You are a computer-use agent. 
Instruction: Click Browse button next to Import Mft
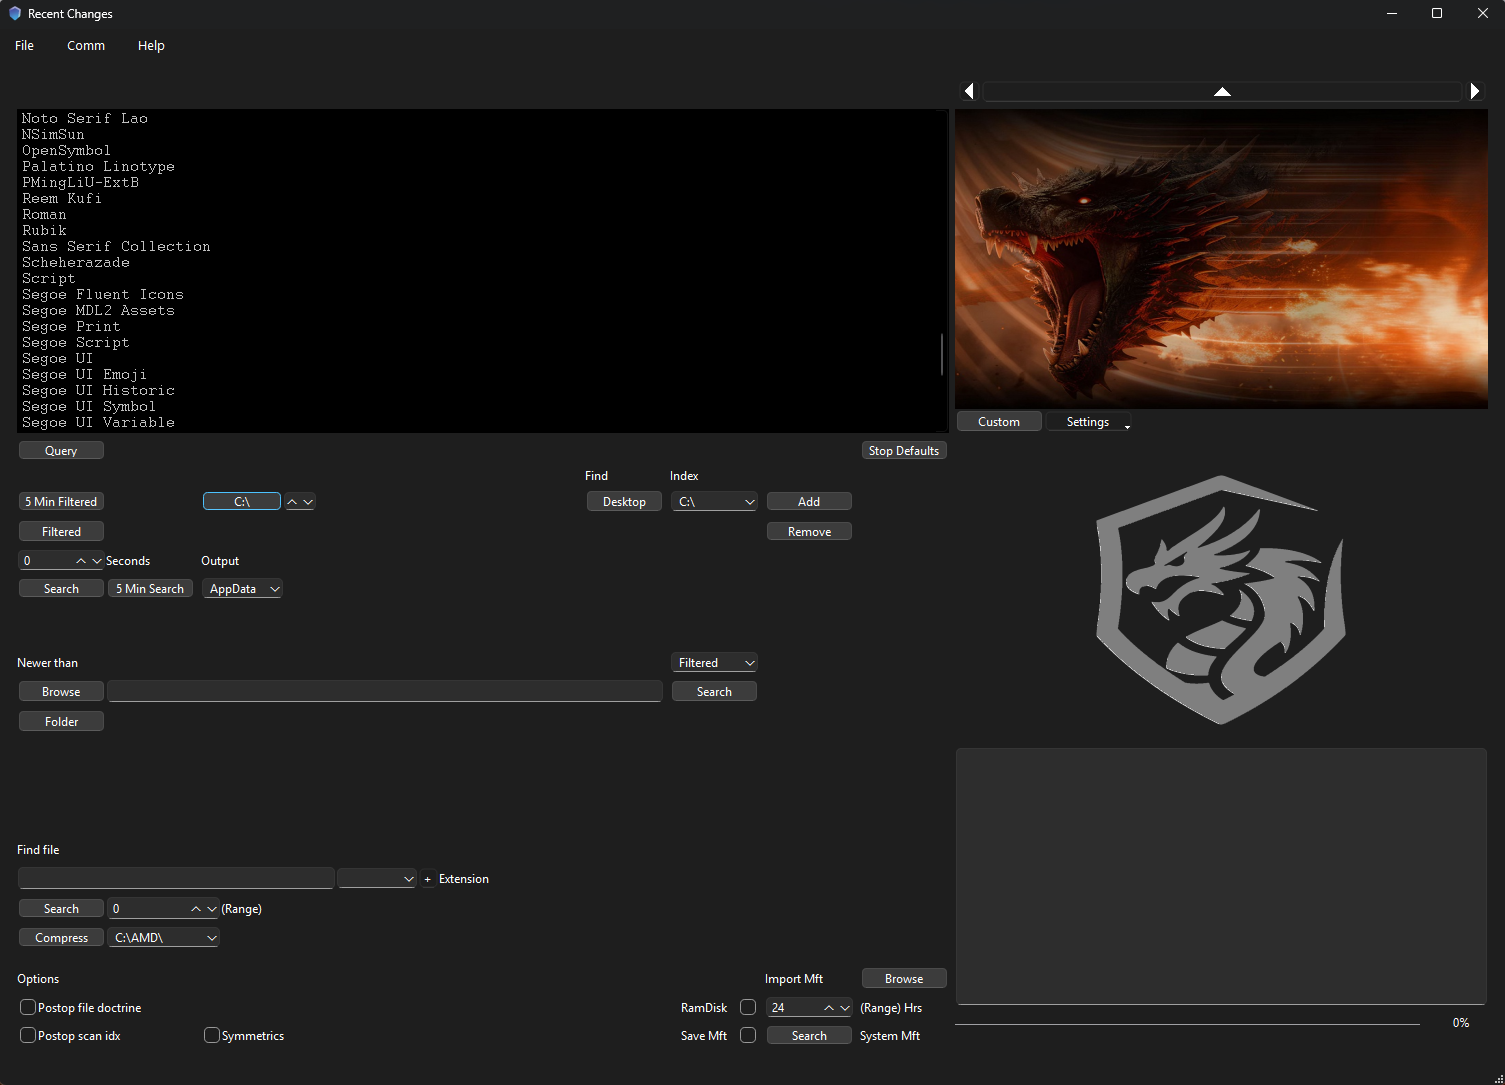point(904,979)
